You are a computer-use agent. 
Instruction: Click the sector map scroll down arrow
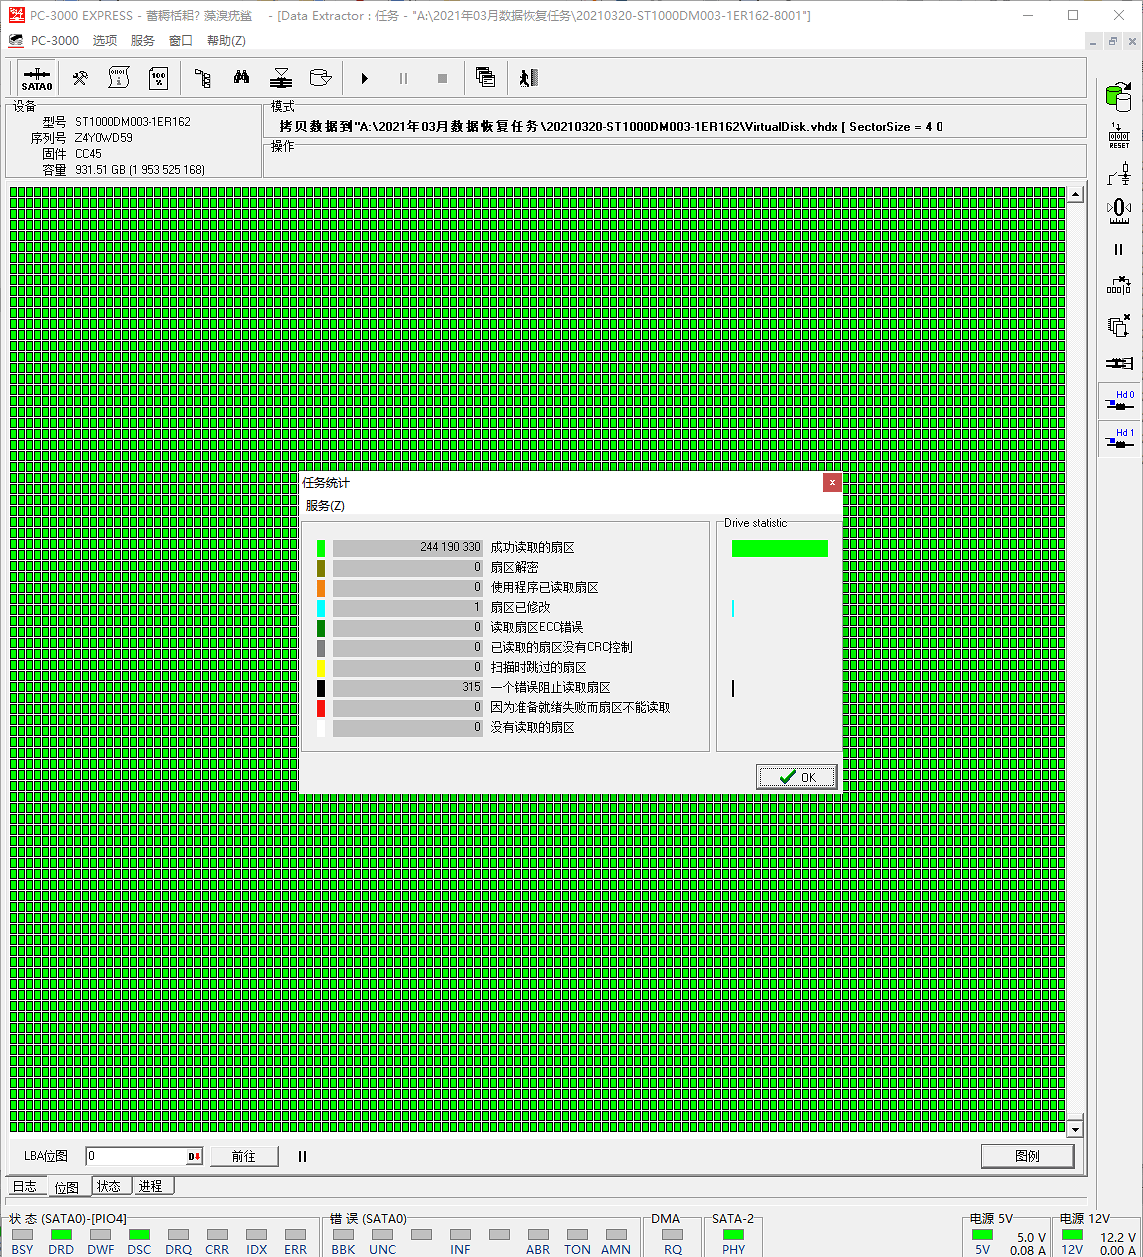click(x=1076, y=1129)
